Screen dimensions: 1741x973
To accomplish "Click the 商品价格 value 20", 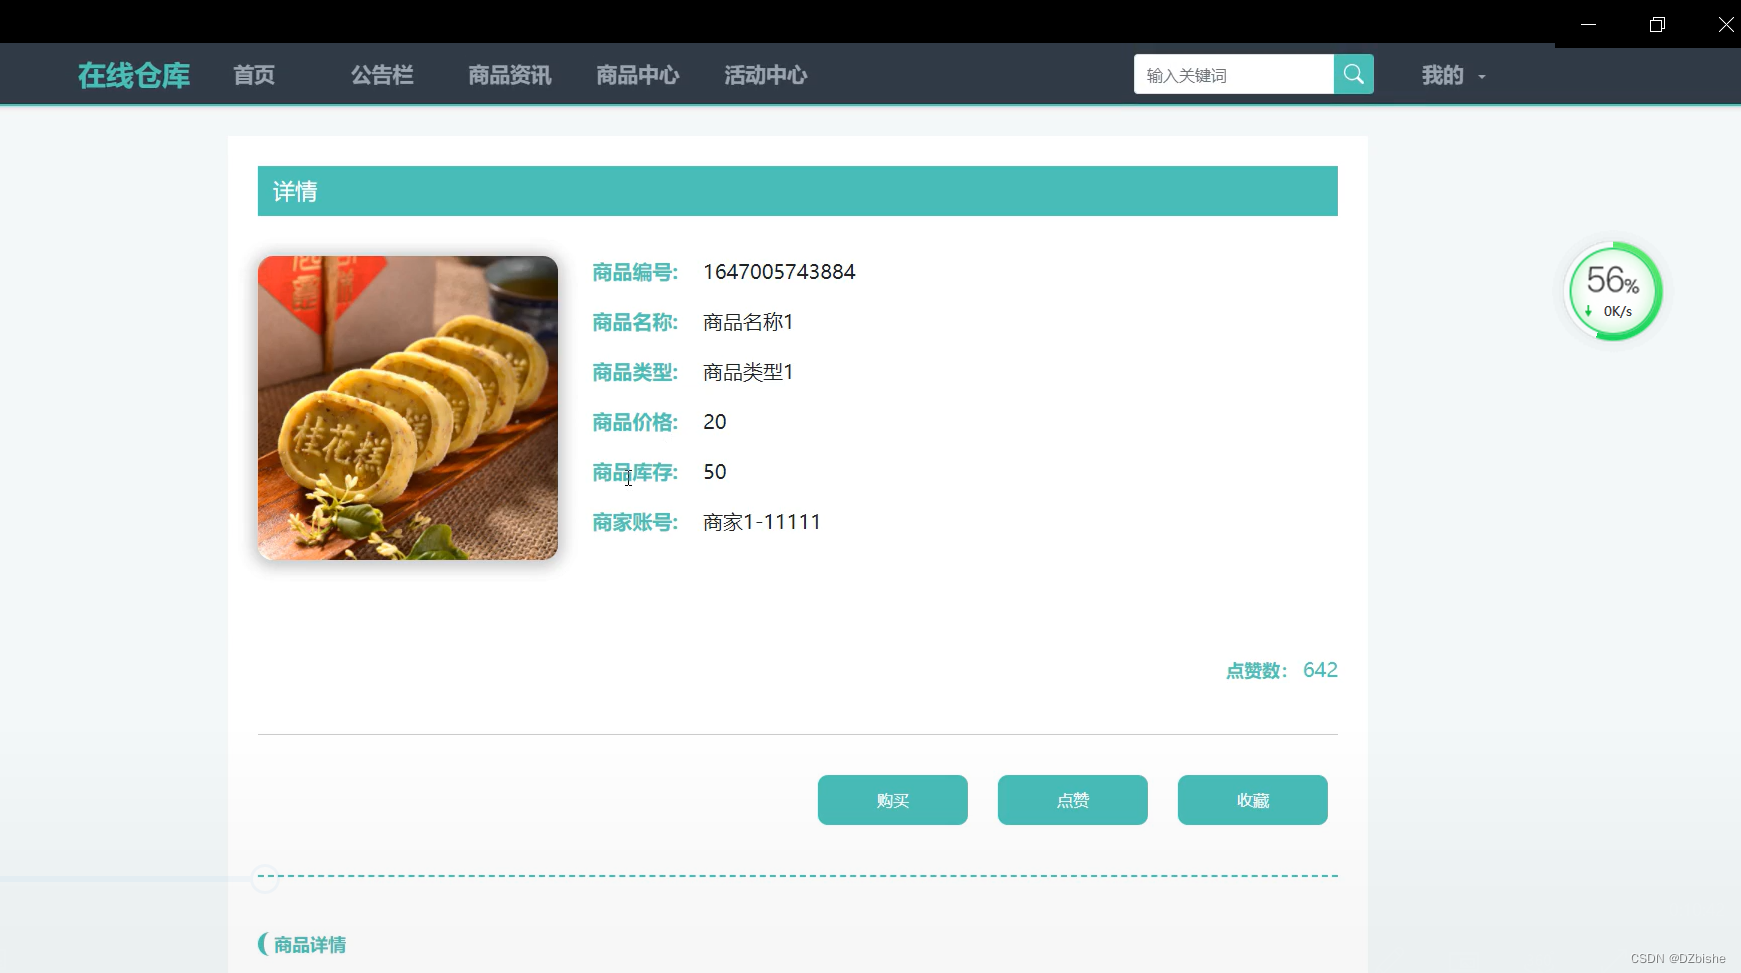I will (x=715, y=422).
